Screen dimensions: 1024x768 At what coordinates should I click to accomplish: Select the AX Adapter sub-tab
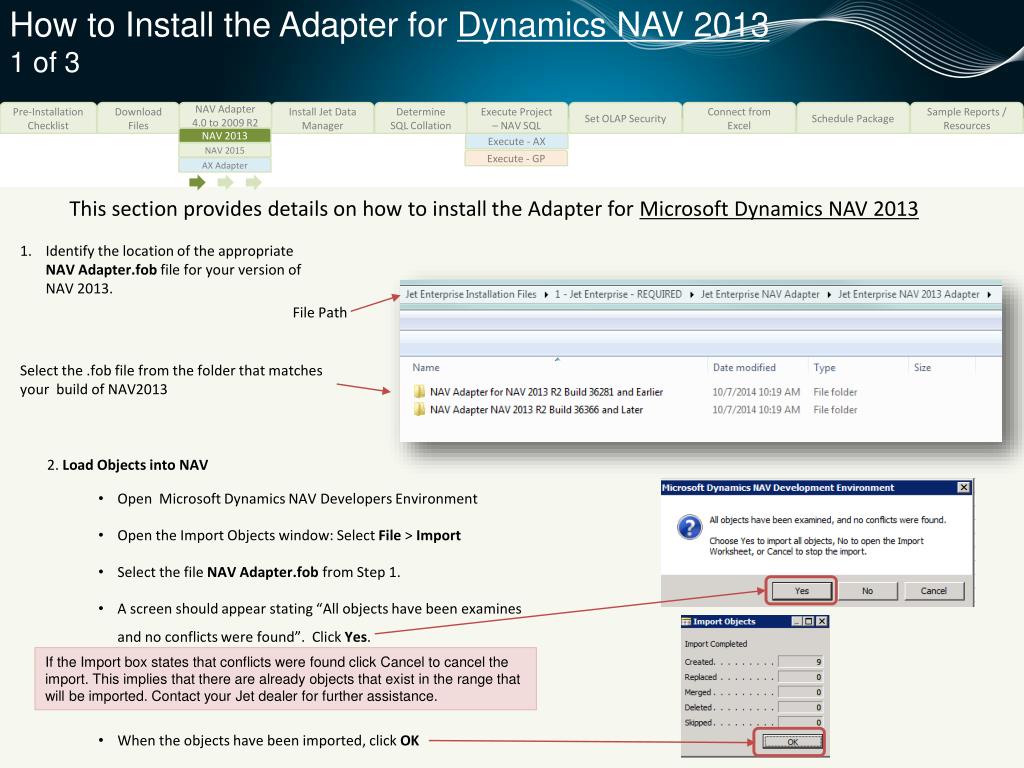coord(225,165)
